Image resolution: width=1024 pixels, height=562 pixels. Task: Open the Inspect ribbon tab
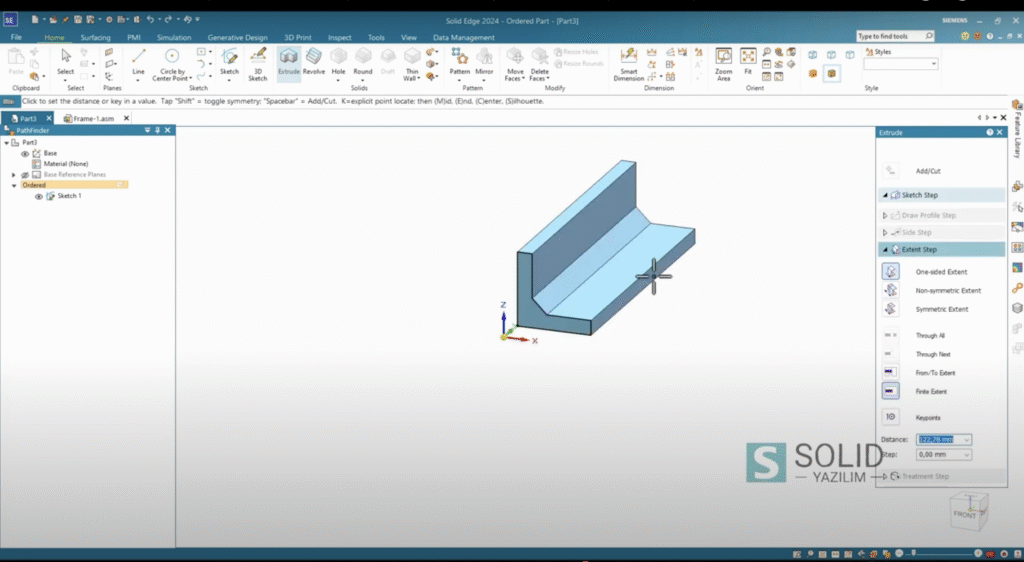coord(340,37)
